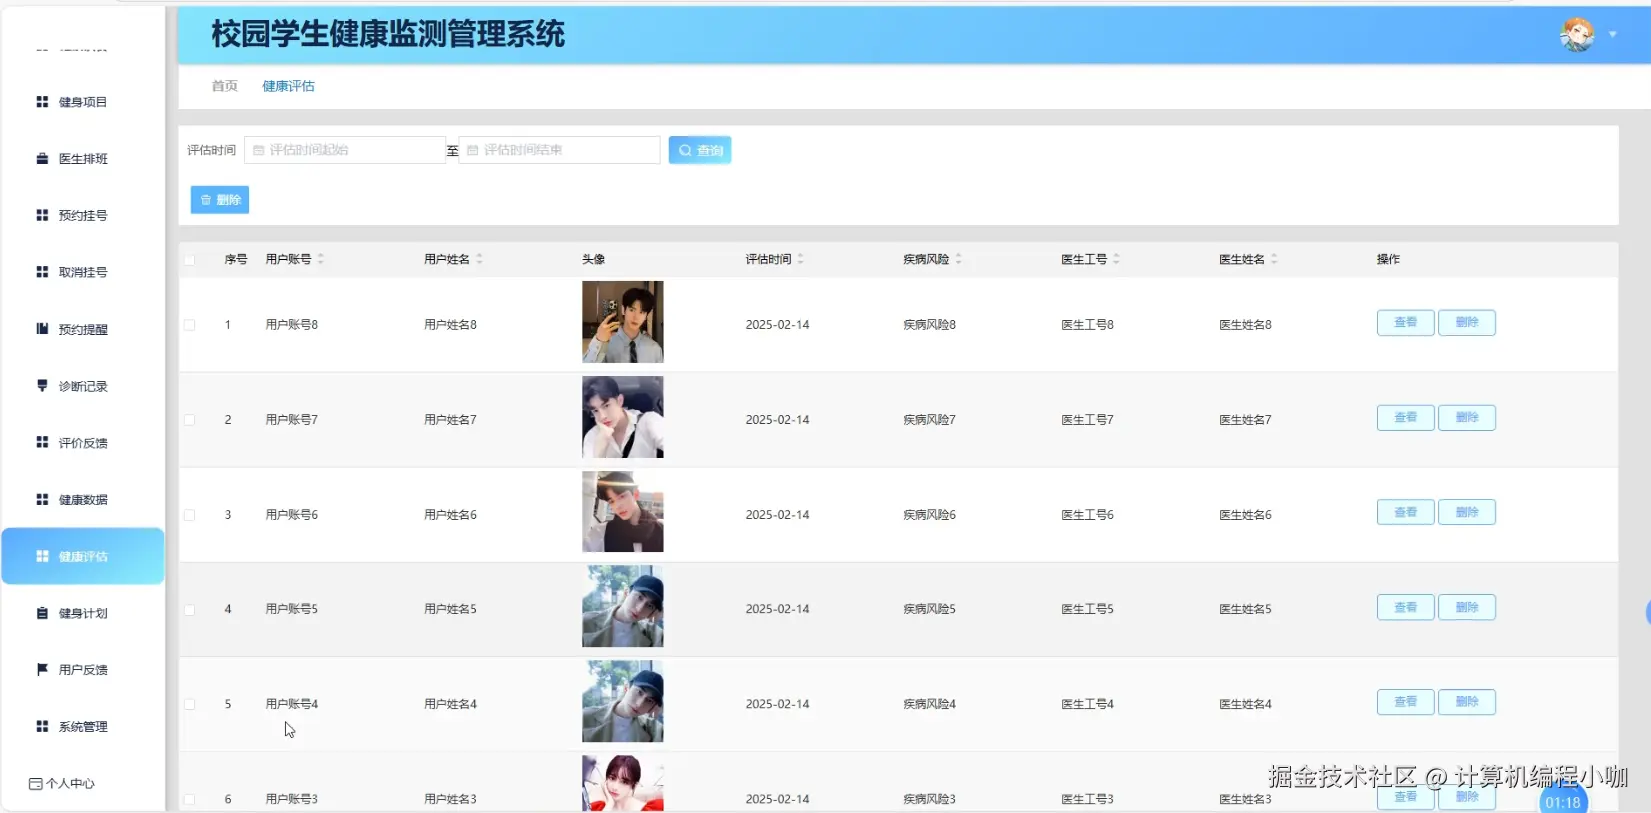
Task: Click the 预约挂号 grid icon
Action: [x=42, y=215]
